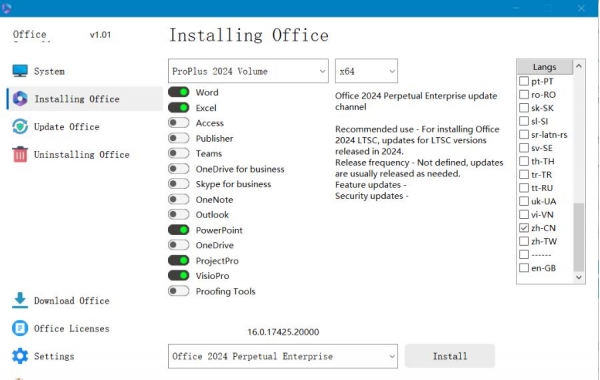The image size is (600, 380).
Task: Click the Download Office arrow icon
Action: pos(20,300)
